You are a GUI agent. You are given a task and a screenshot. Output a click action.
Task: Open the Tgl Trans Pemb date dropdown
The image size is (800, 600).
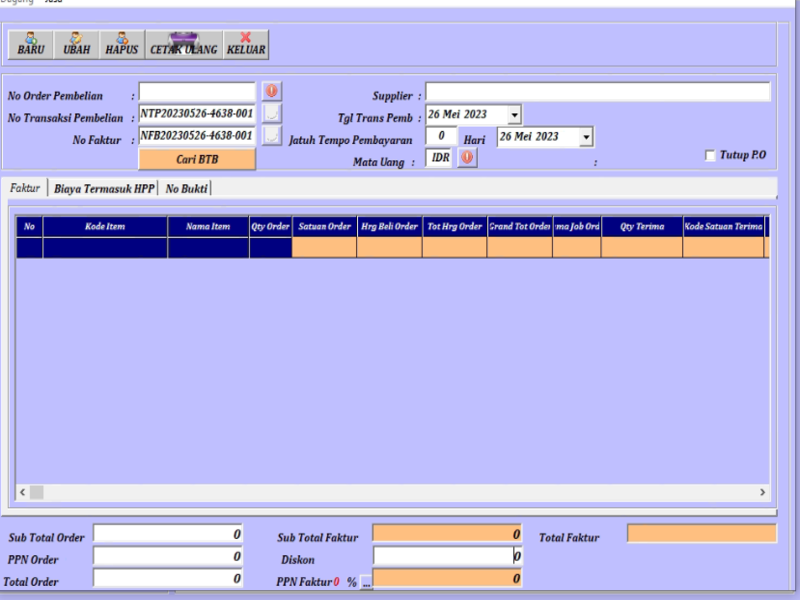(514, 115)
